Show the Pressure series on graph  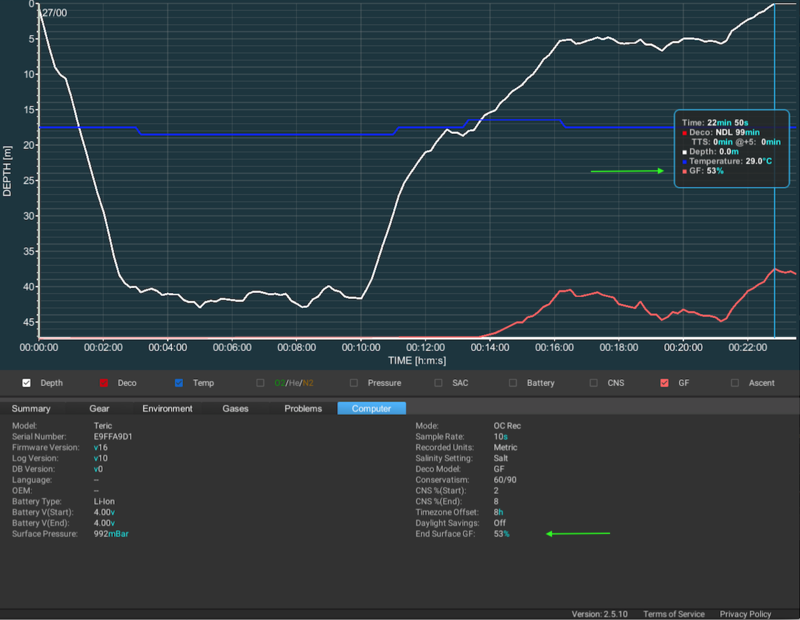tap(355, 383)
